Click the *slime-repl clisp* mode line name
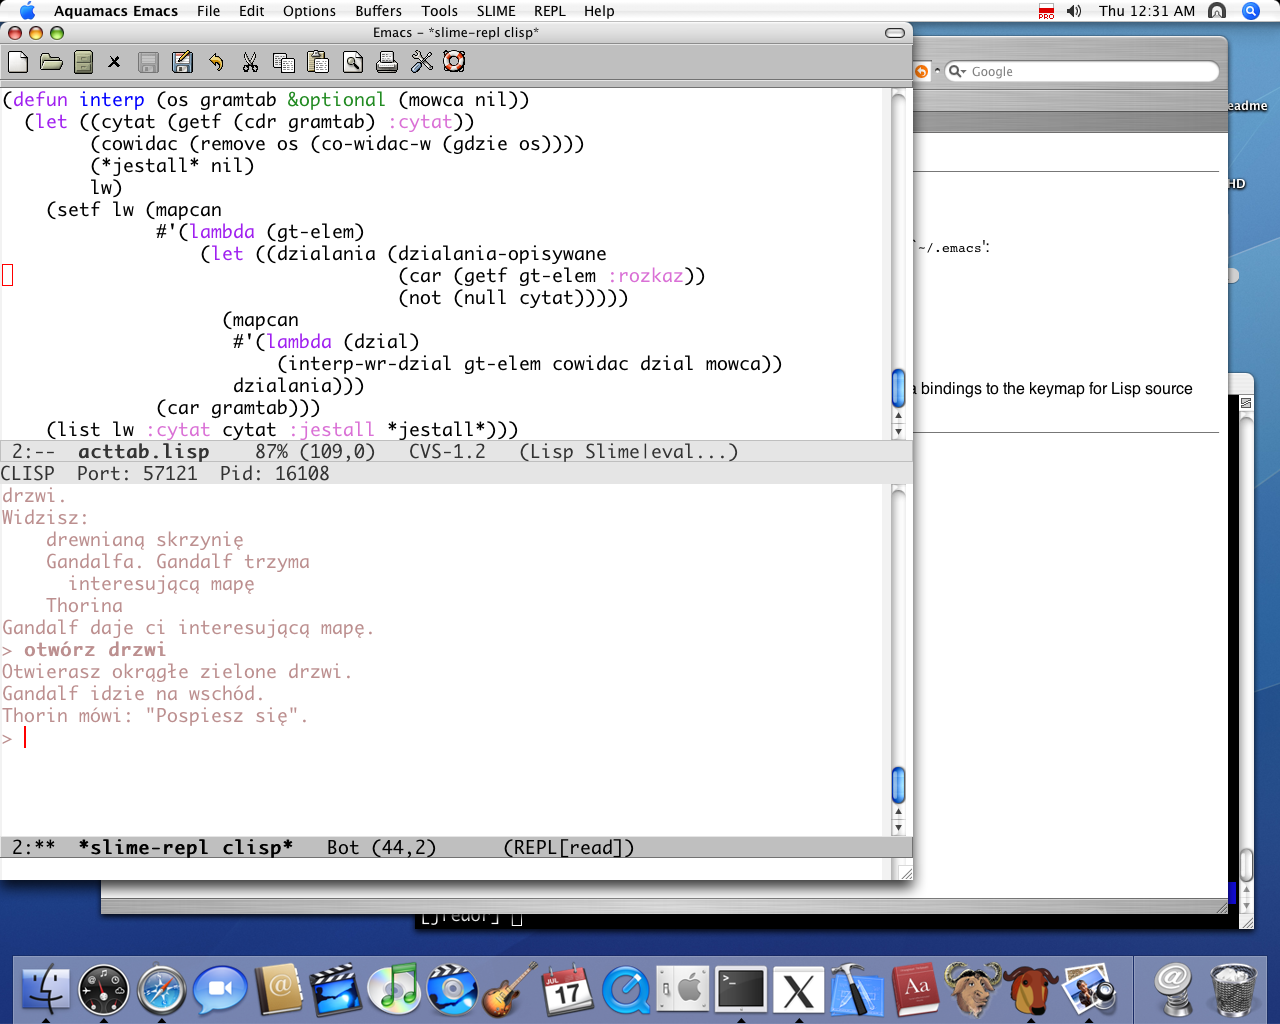 [186, 848]
